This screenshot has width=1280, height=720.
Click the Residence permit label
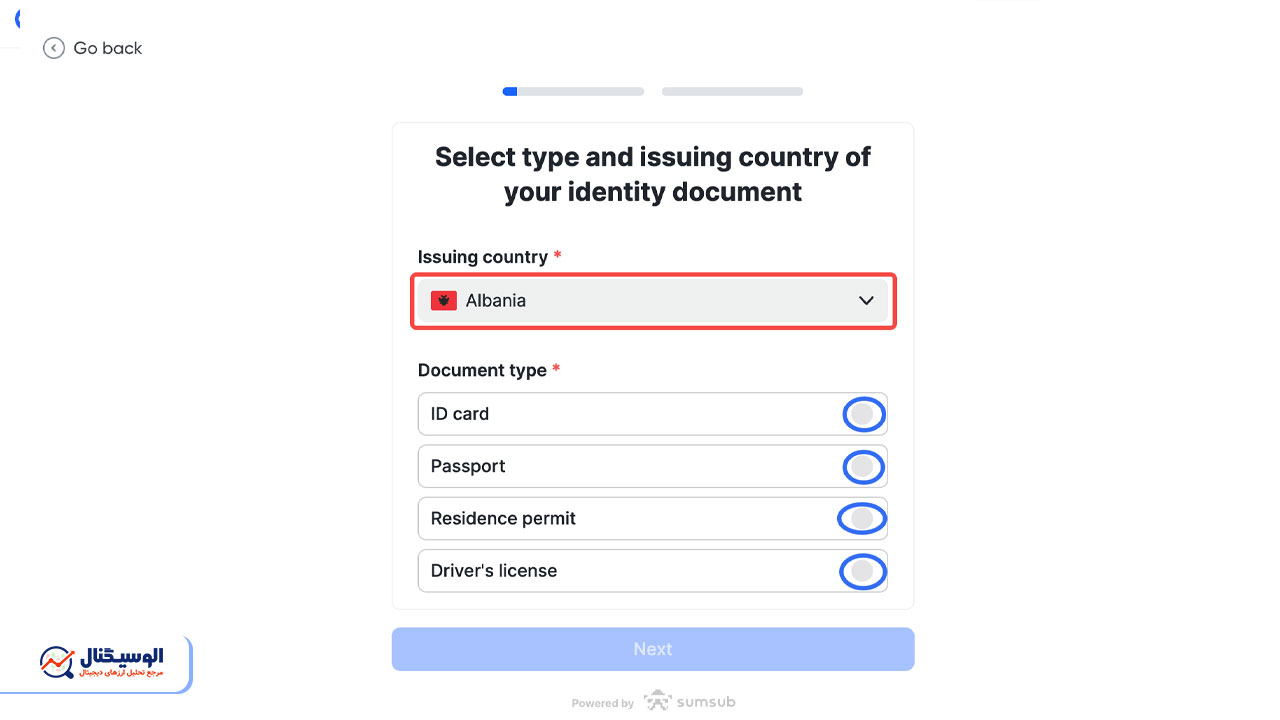point(503,518)
